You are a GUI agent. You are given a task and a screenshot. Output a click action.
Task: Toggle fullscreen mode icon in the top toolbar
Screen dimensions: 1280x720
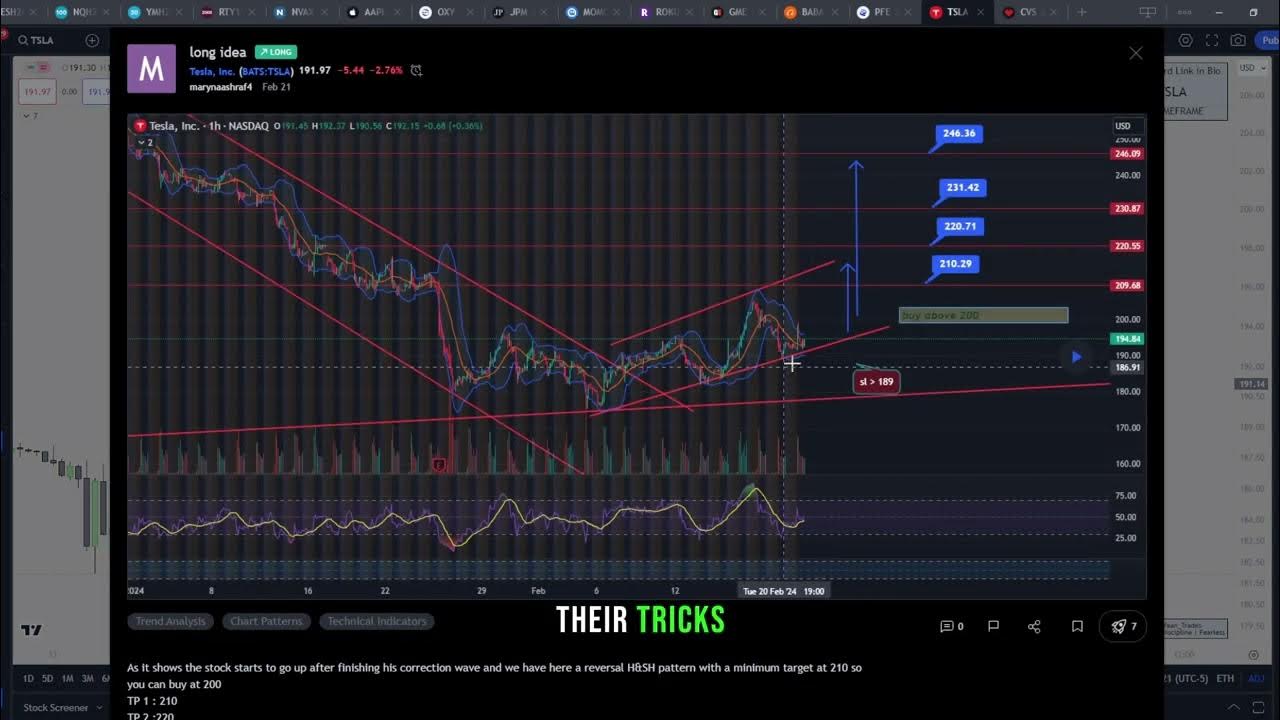pyautogui.click(x=1212, y=40)
